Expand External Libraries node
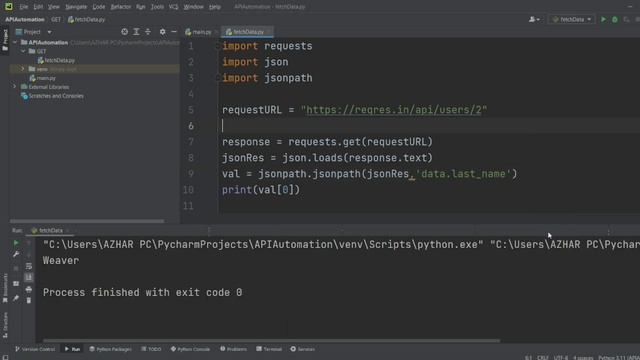Viewport: 640px width, 360px height. coord(15,87)
